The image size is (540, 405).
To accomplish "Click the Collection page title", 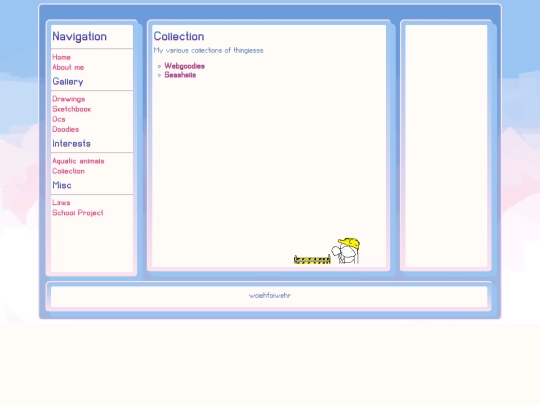I will pos(179,37).
